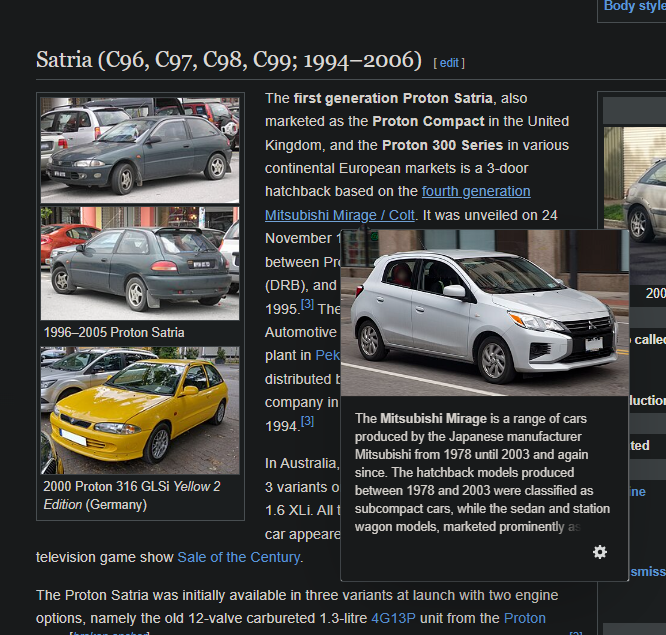Click the edit link beside Satria heading

449,63
